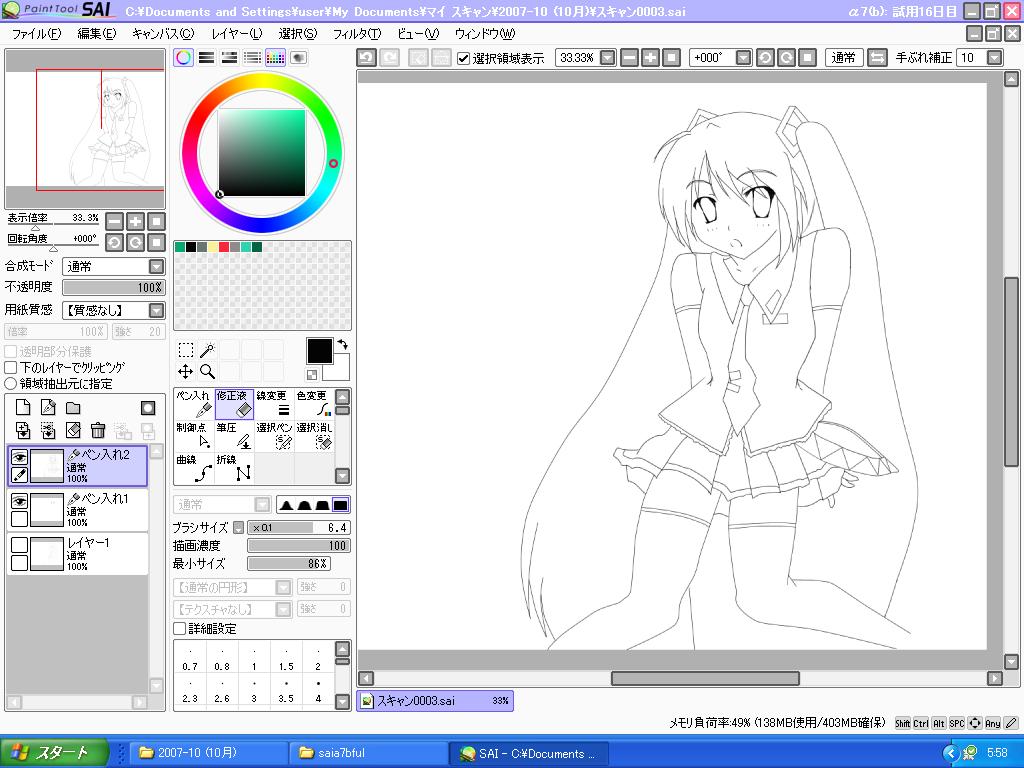Screen dimensions: 1024x768
Task: Select the flat square brush edge shape
Action: (340, 505)
